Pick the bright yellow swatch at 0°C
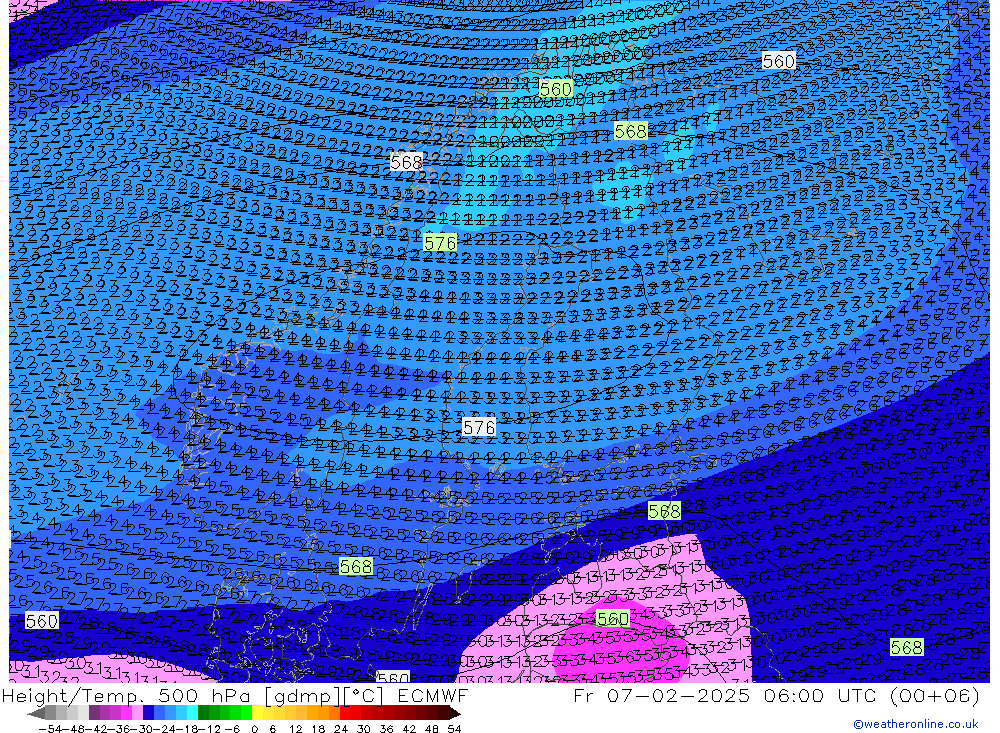The height and width of the screenshot is (733, 1000). tap(258, 714)
